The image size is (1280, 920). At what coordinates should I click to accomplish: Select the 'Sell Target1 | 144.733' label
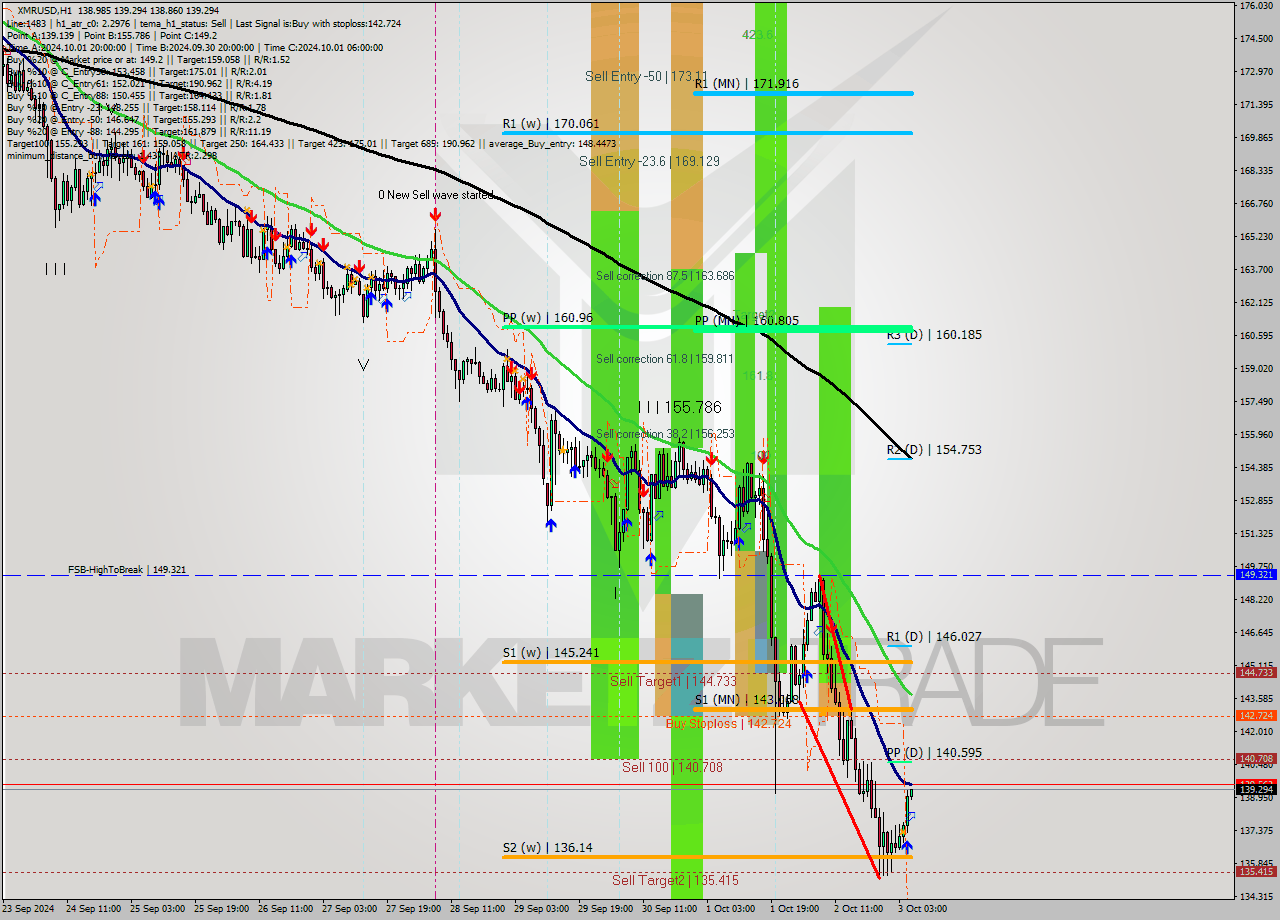point(673,681)
